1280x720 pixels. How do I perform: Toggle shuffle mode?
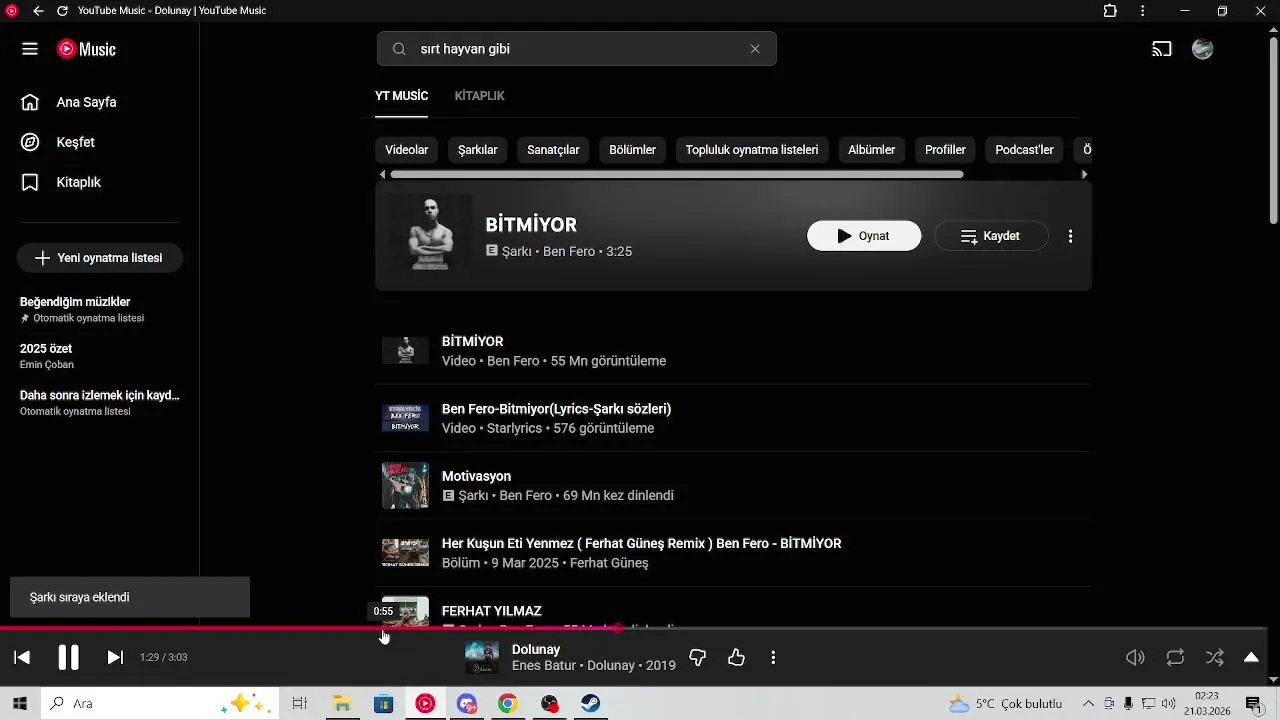click(1214, 657)
